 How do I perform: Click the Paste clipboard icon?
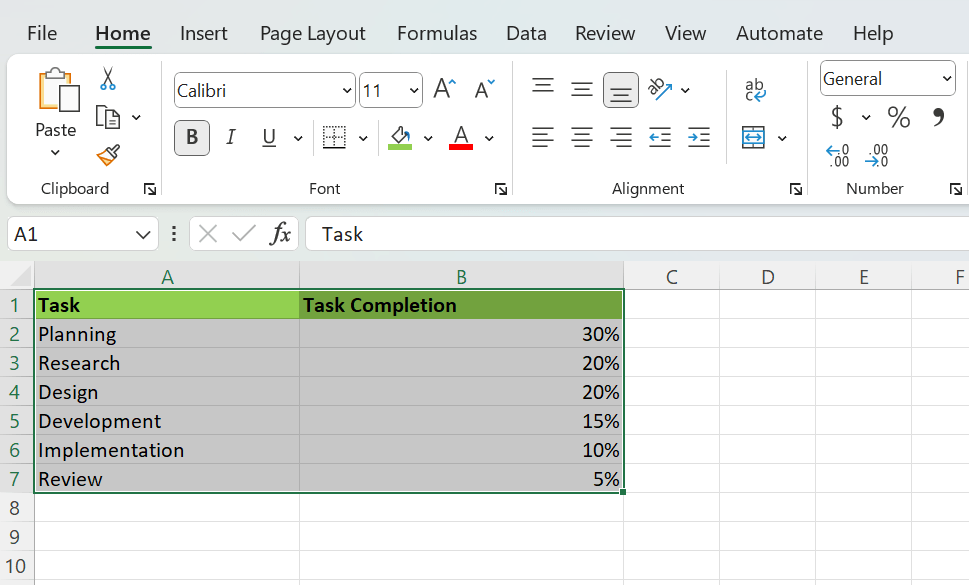59,90
